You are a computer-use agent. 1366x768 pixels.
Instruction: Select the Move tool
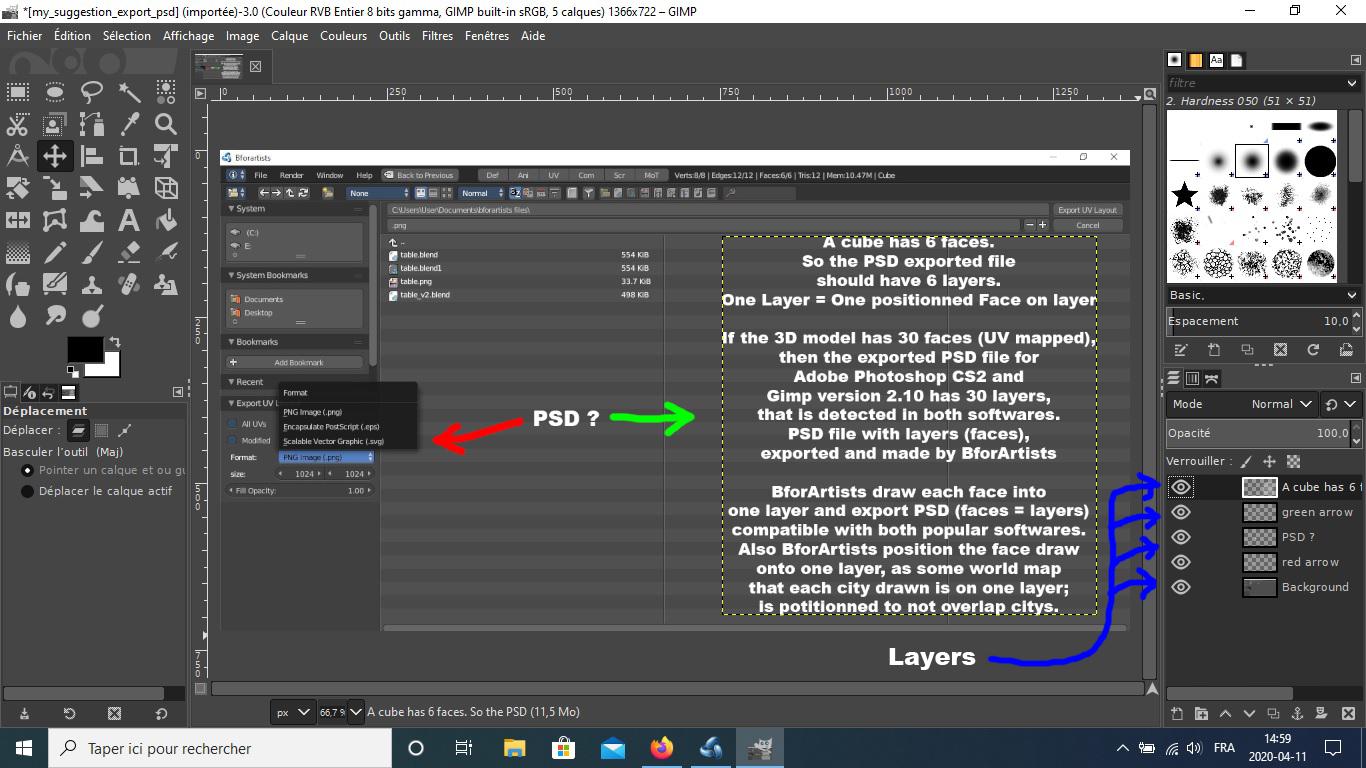55,156
